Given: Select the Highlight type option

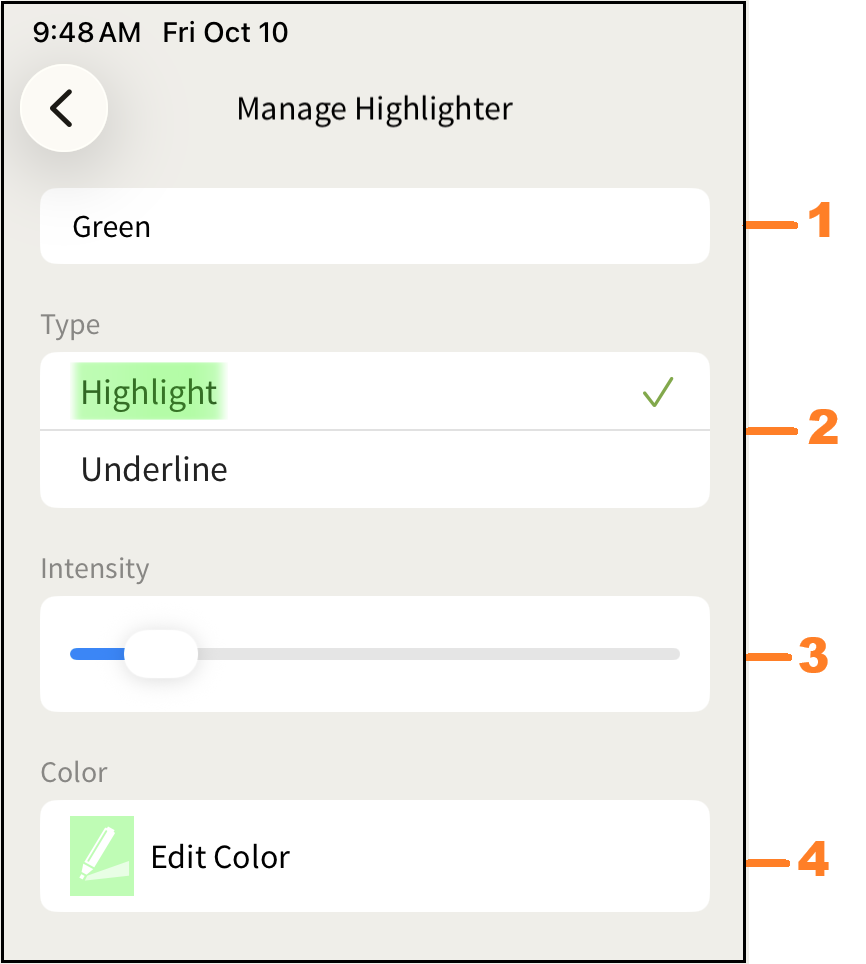Looking at the screenshot, I should (x=150, y=392).
